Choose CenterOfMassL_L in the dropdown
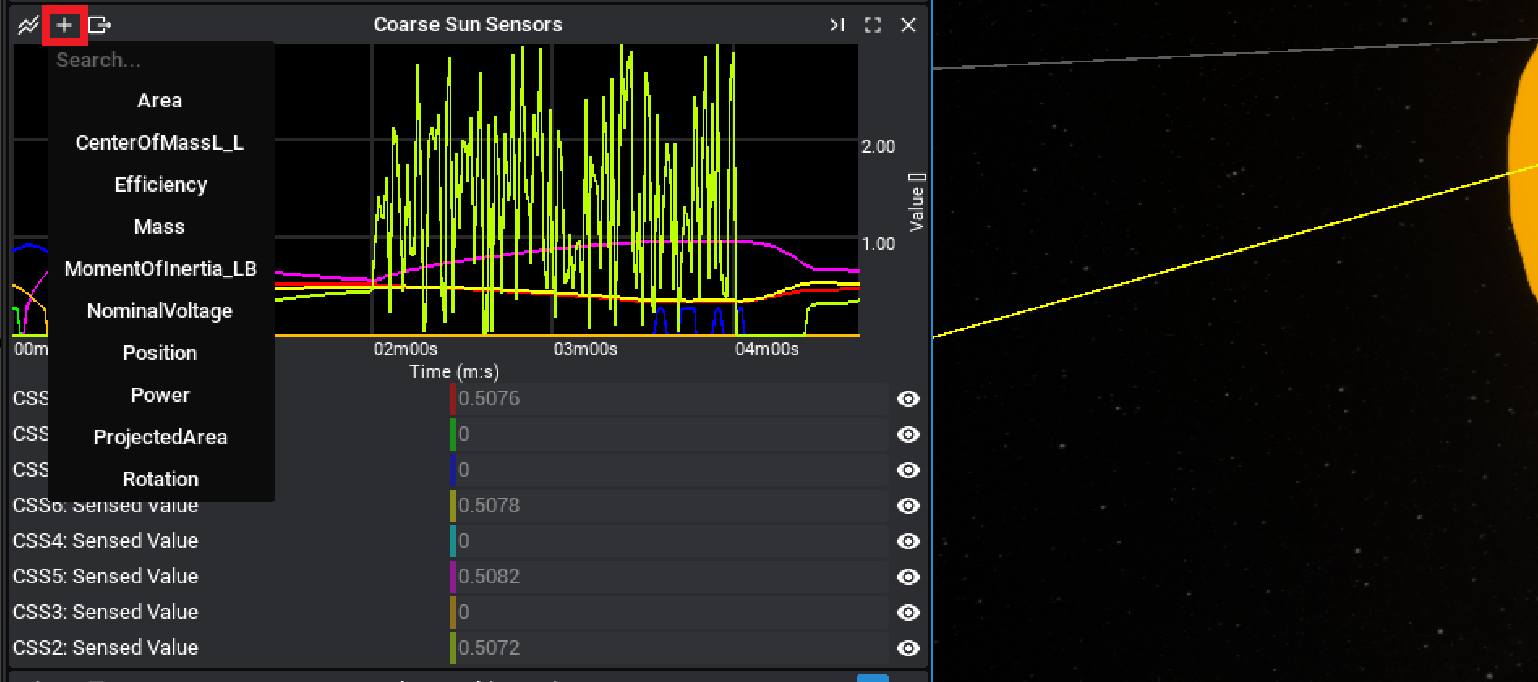1538x682 pixels. (x=160, y=143)
